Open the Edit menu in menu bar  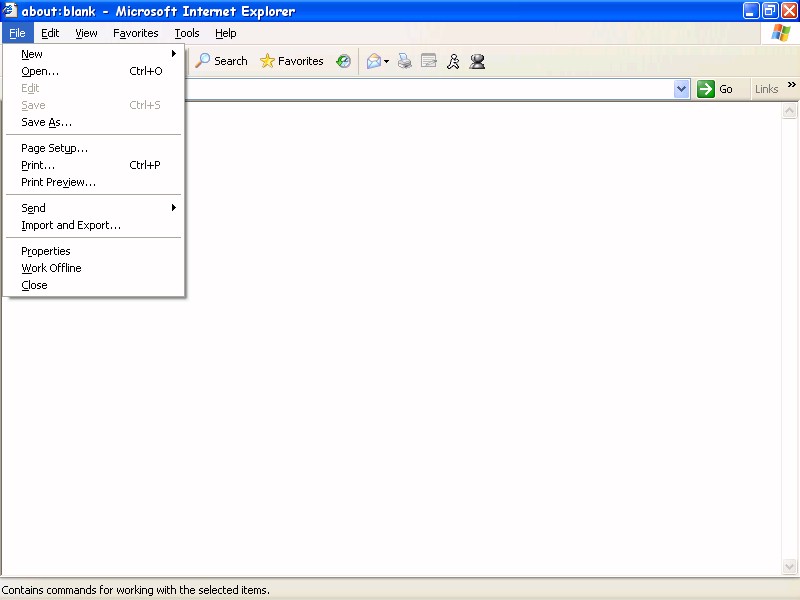pyautogui.click(x=50, y=33)
